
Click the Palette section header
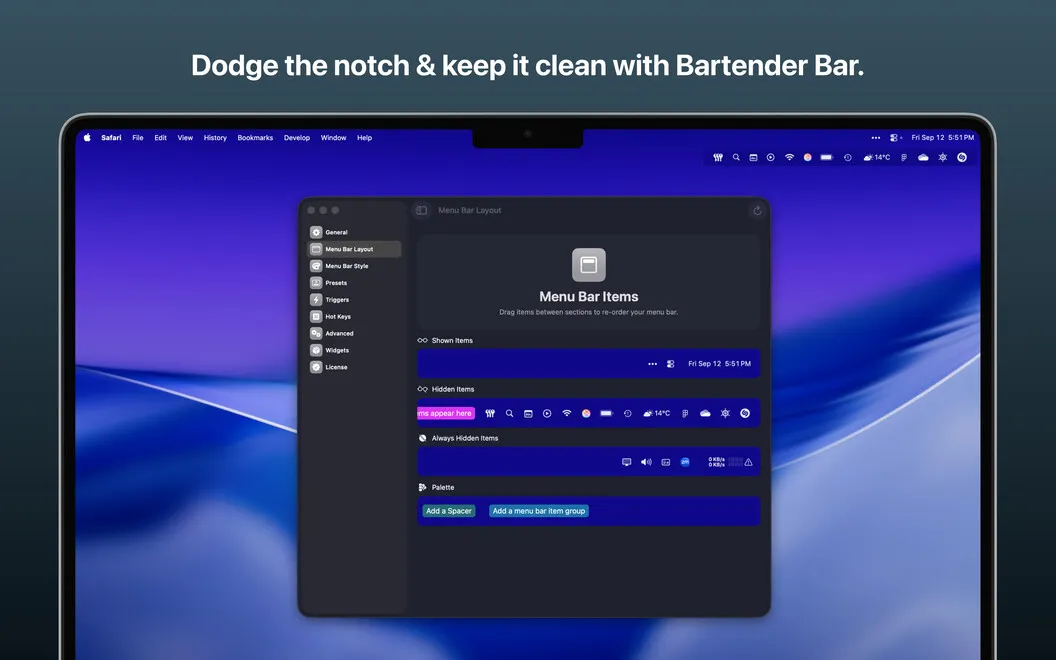(x=436, y=488)
